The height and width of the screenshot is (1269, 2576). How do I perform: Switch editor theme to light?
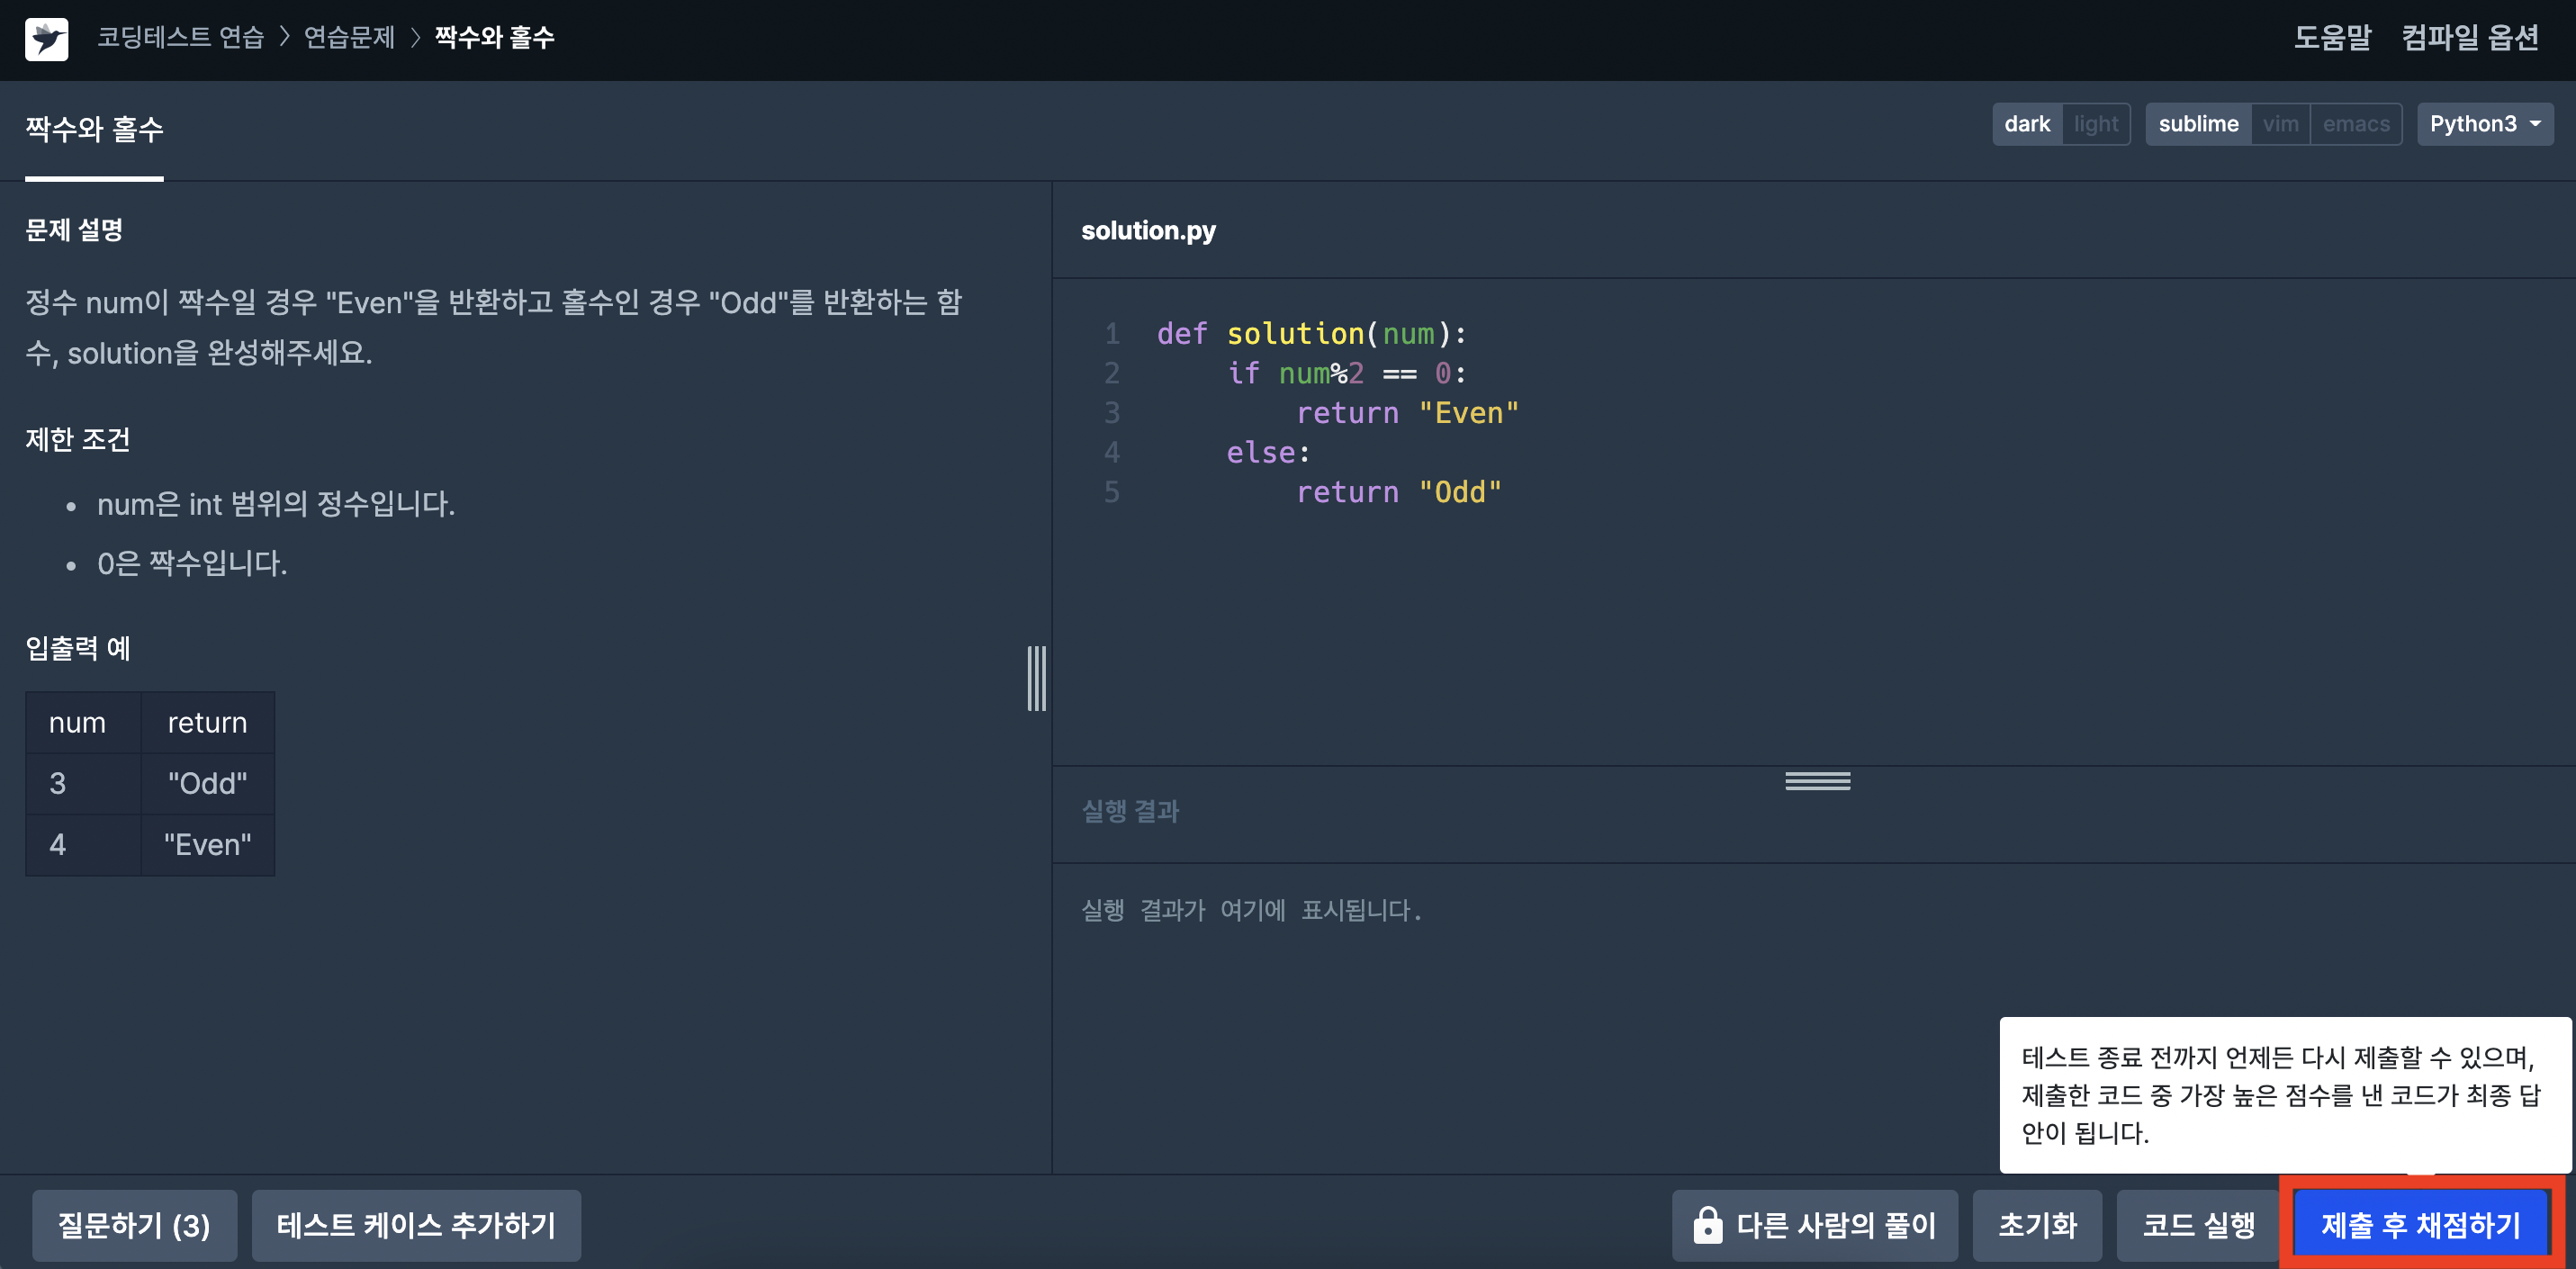[x=2096, y=124]
